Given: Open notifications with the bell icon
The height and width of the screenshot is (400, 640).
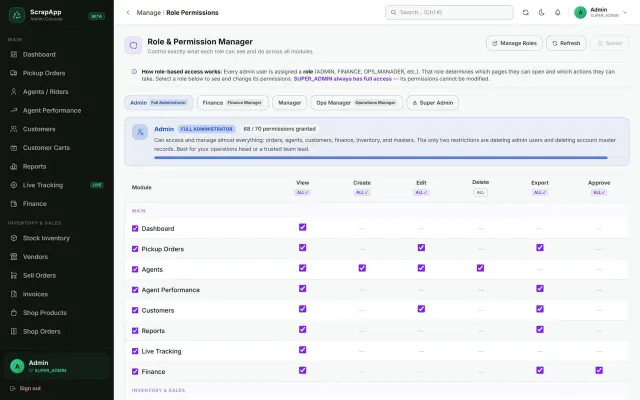Looking at the screenshot, I should point(558,13).
